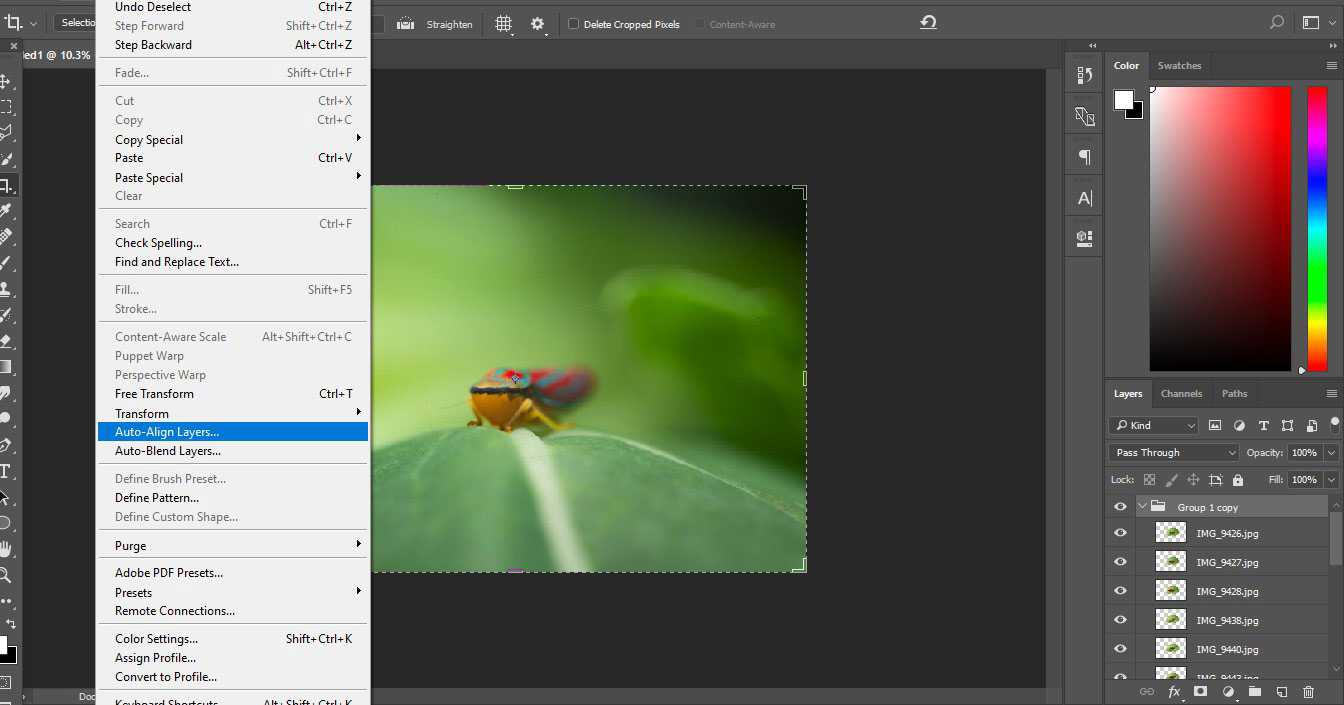Open crop settings gear menu
This screenshot has width=1344, height=705.
(538, 24)
